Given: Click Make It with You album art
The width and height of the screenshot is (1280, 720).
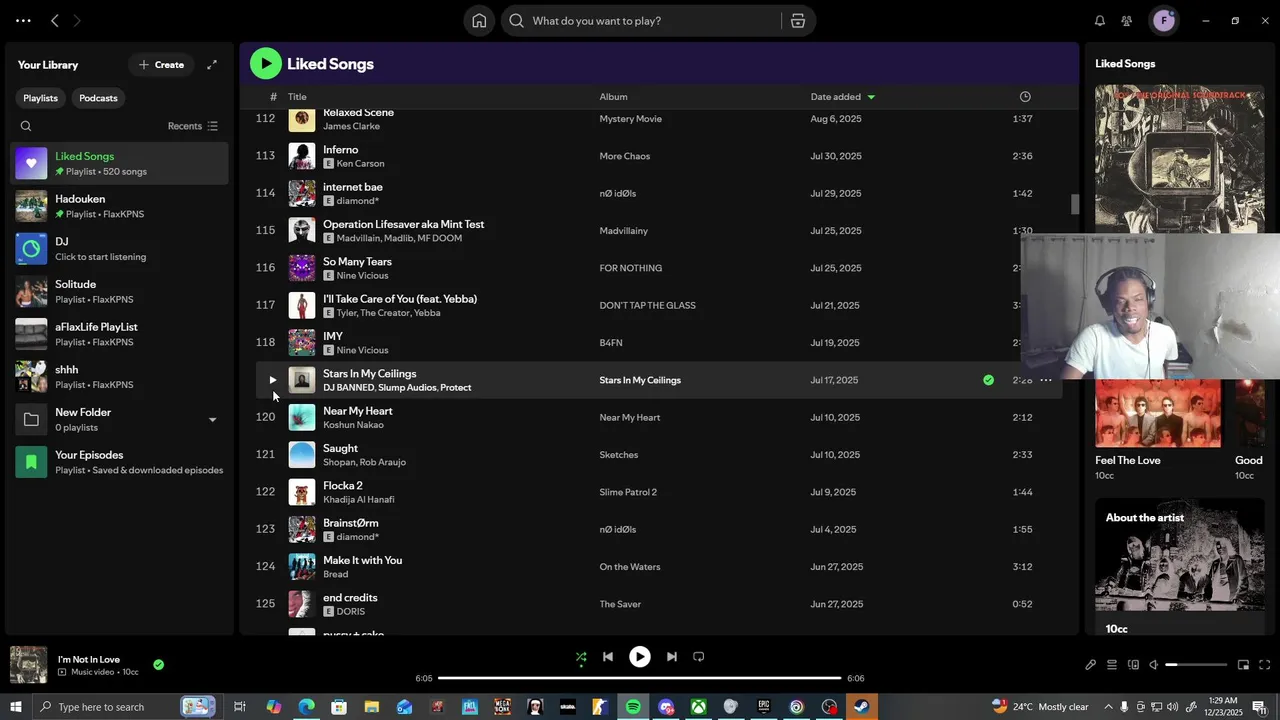Looking at the screenshot, I should [x=302, y=566].
